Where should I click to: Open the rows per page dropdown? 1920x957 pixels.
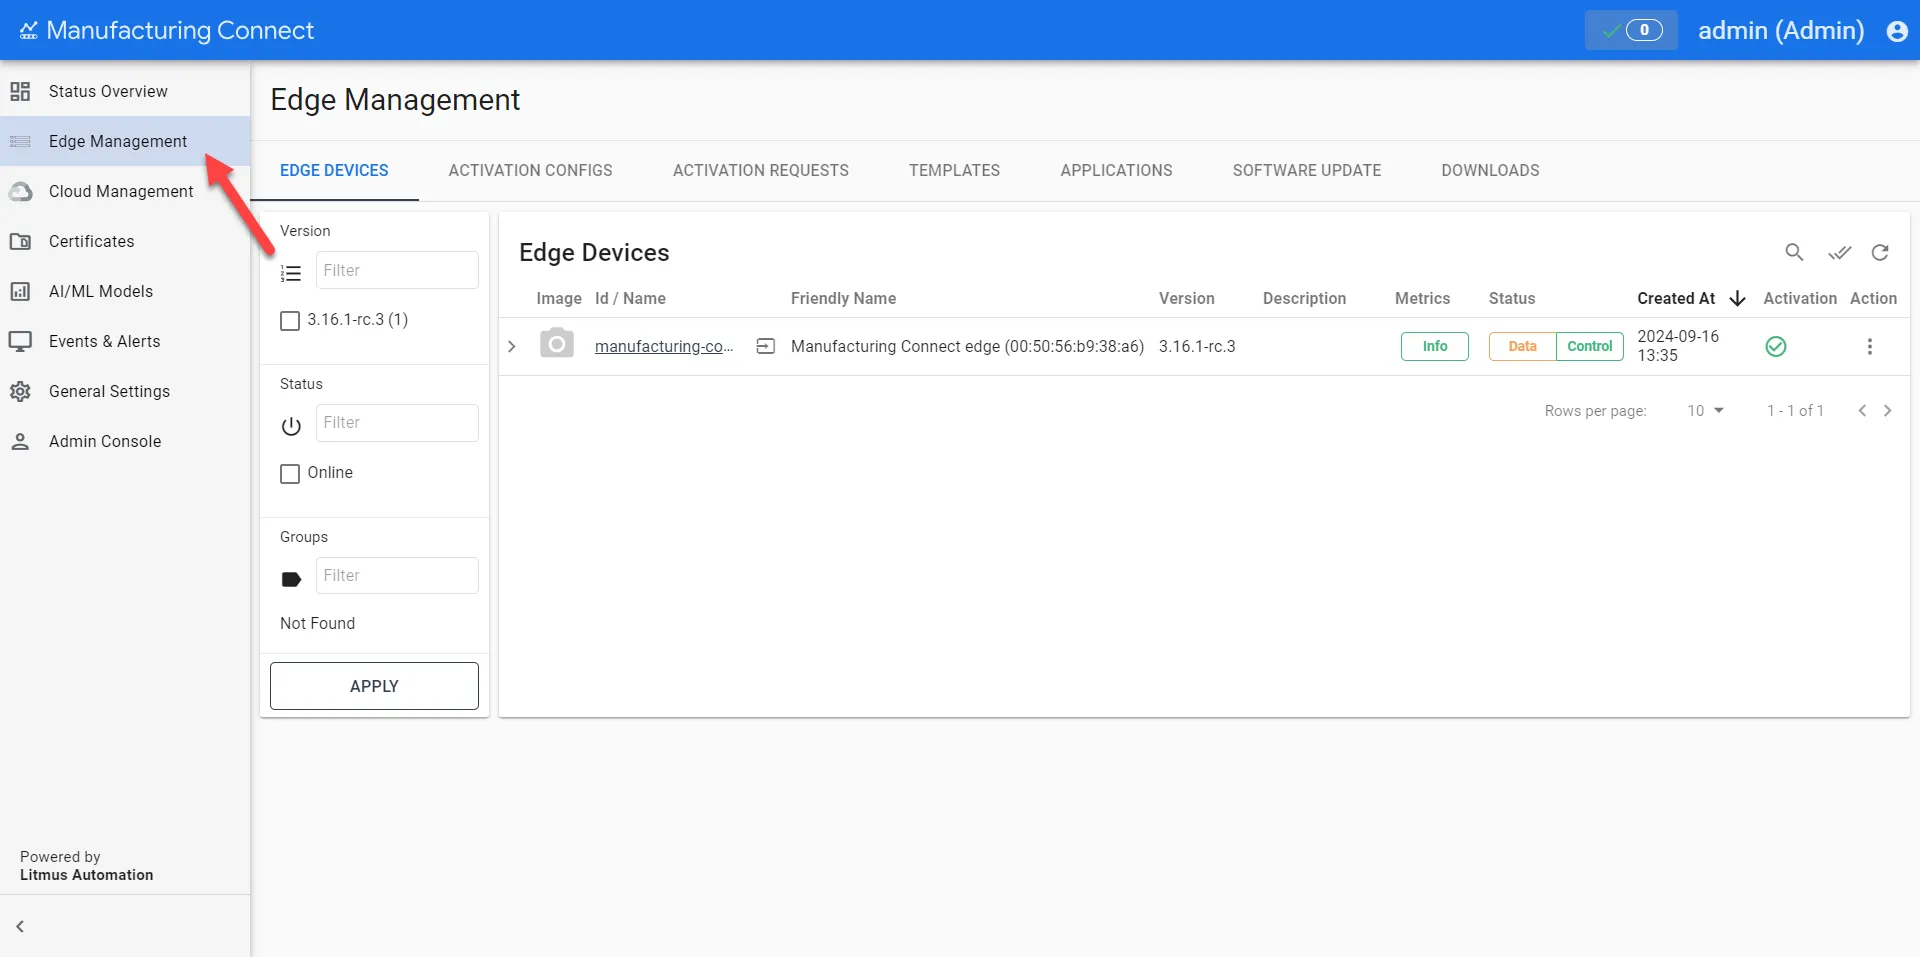tap(1705, 411)
